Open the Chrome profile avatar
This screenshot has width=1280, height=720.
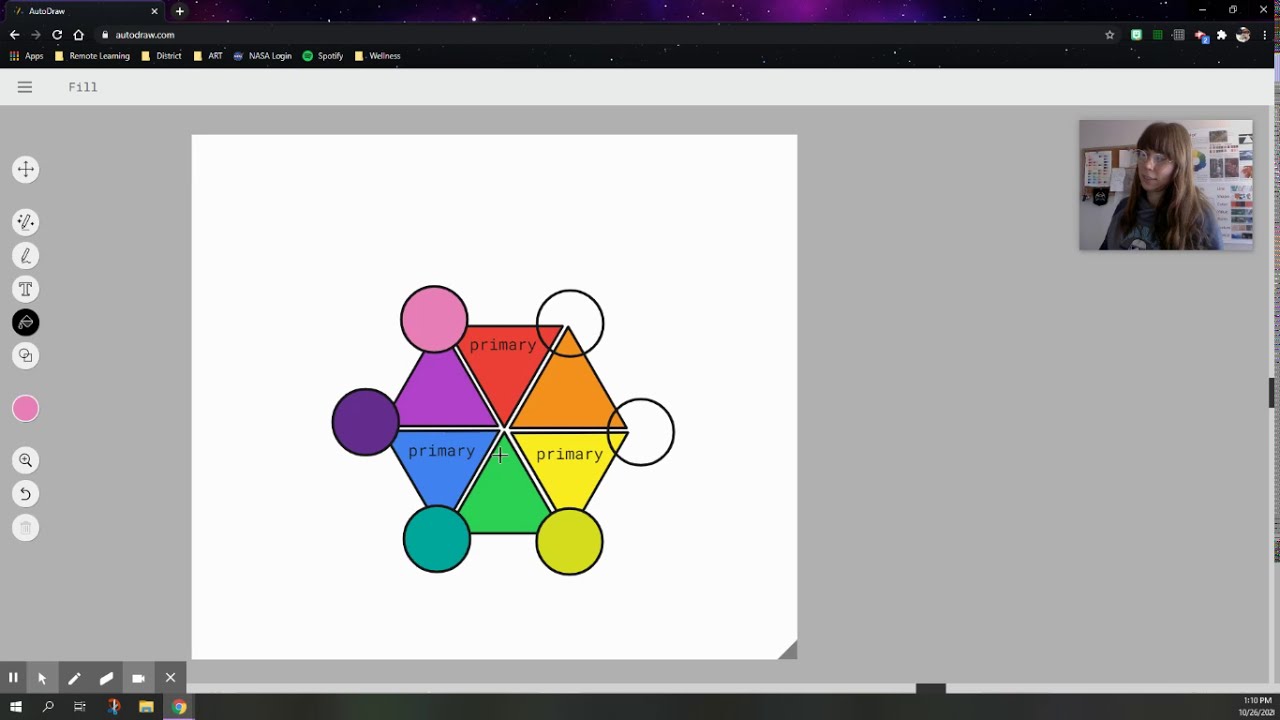pos(1243,34)
